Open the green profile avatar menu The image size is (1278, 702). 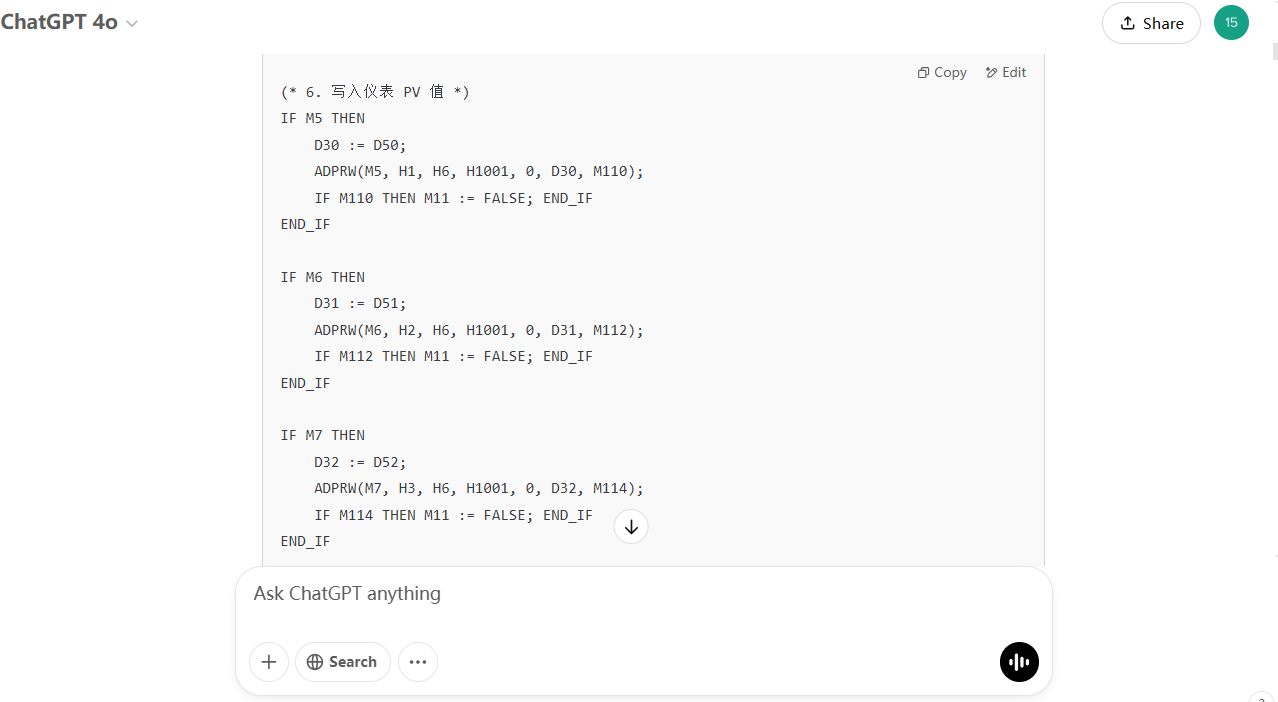tap(1231, 23)
